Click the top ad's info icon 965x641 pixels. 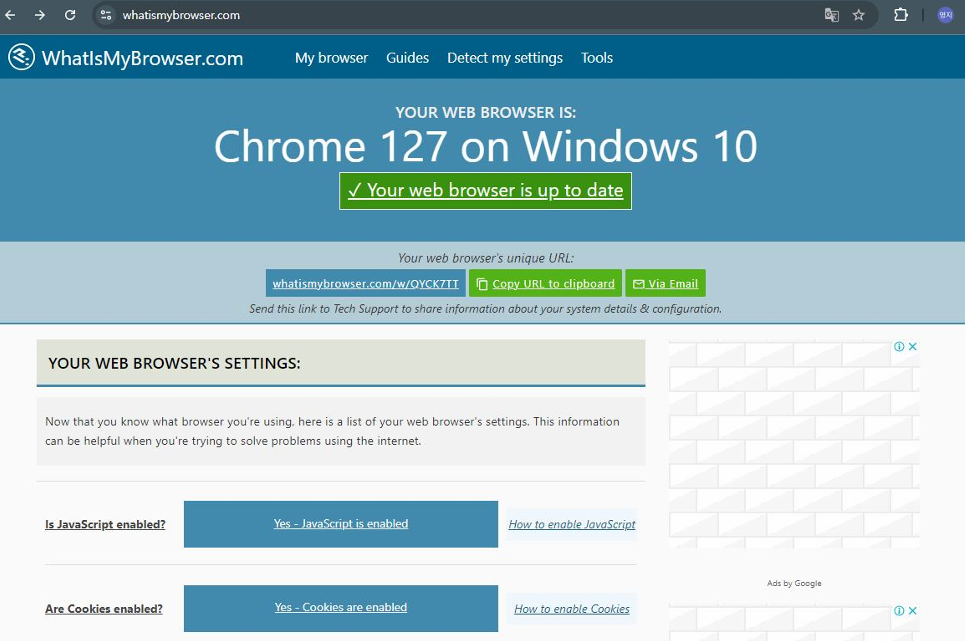[899, 346]
